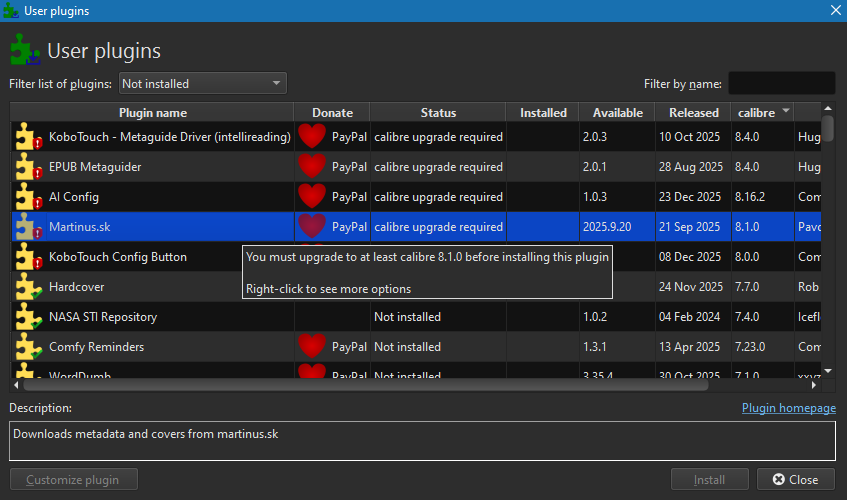This screenshot has height=500, width=847.
Task: Click the Install button
Action: pos(710,479)
